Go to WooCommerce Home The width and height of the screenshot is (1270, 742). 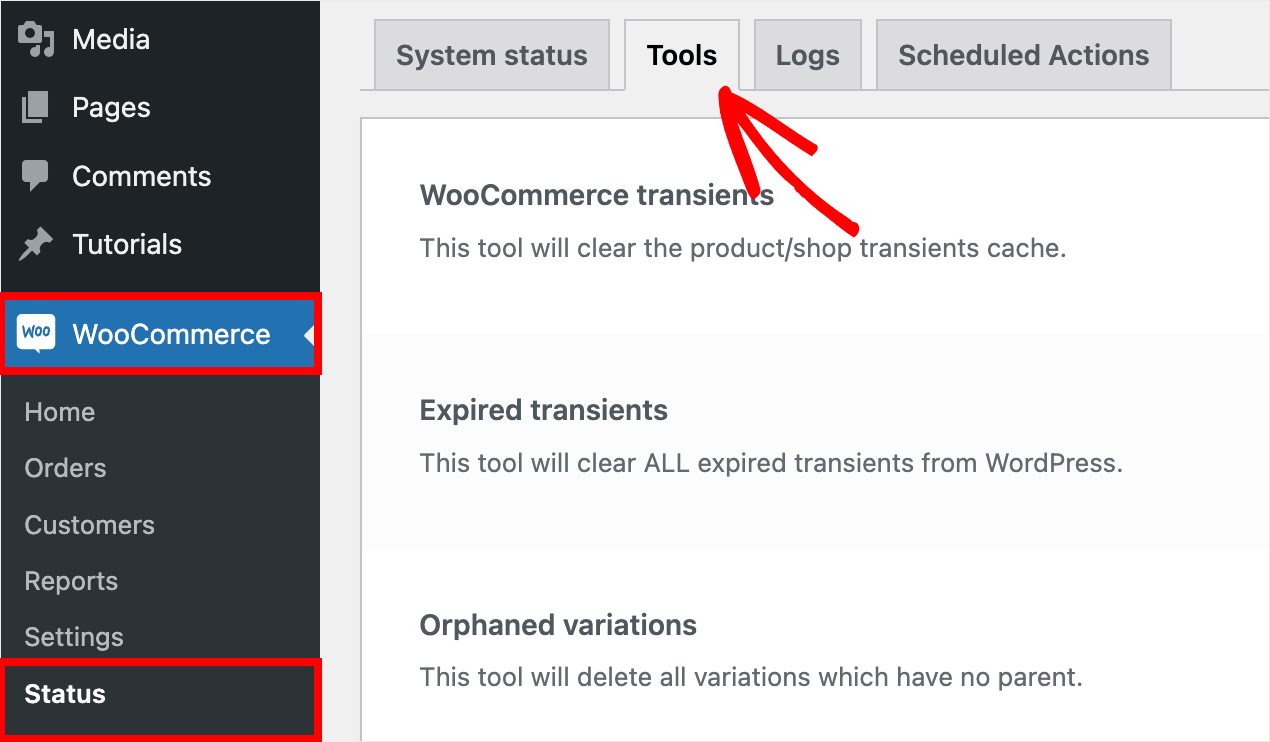[59, 411]
